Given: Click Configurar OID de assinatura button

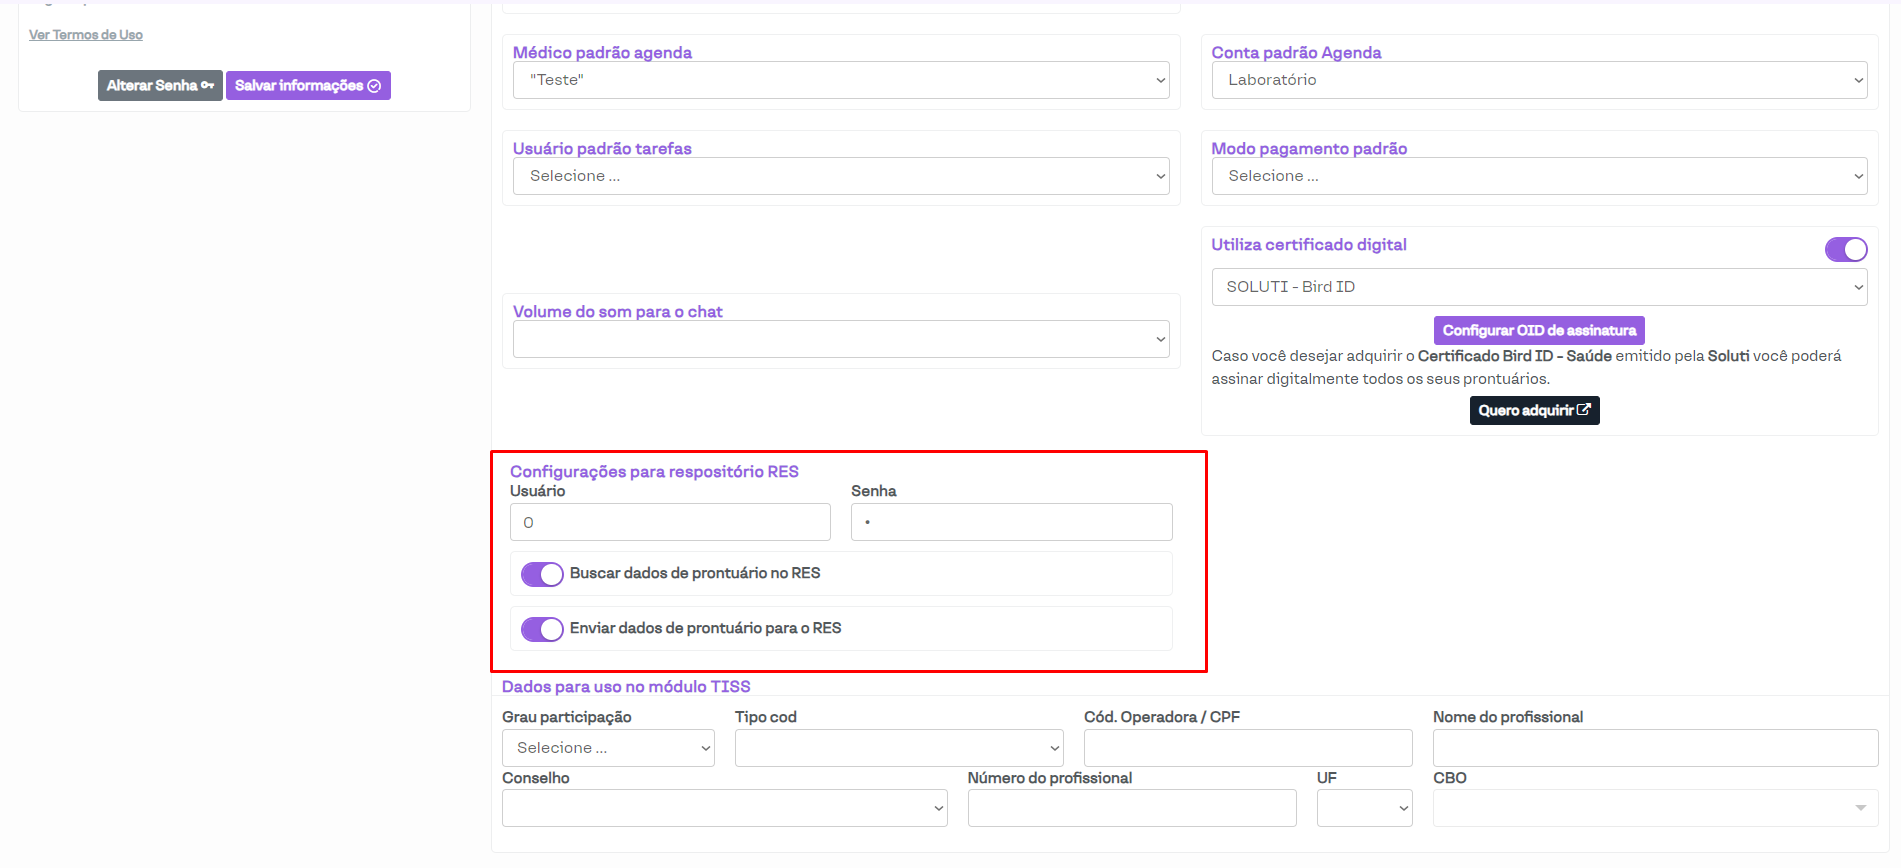Looking at the screenshot, I should [1538, 331].
